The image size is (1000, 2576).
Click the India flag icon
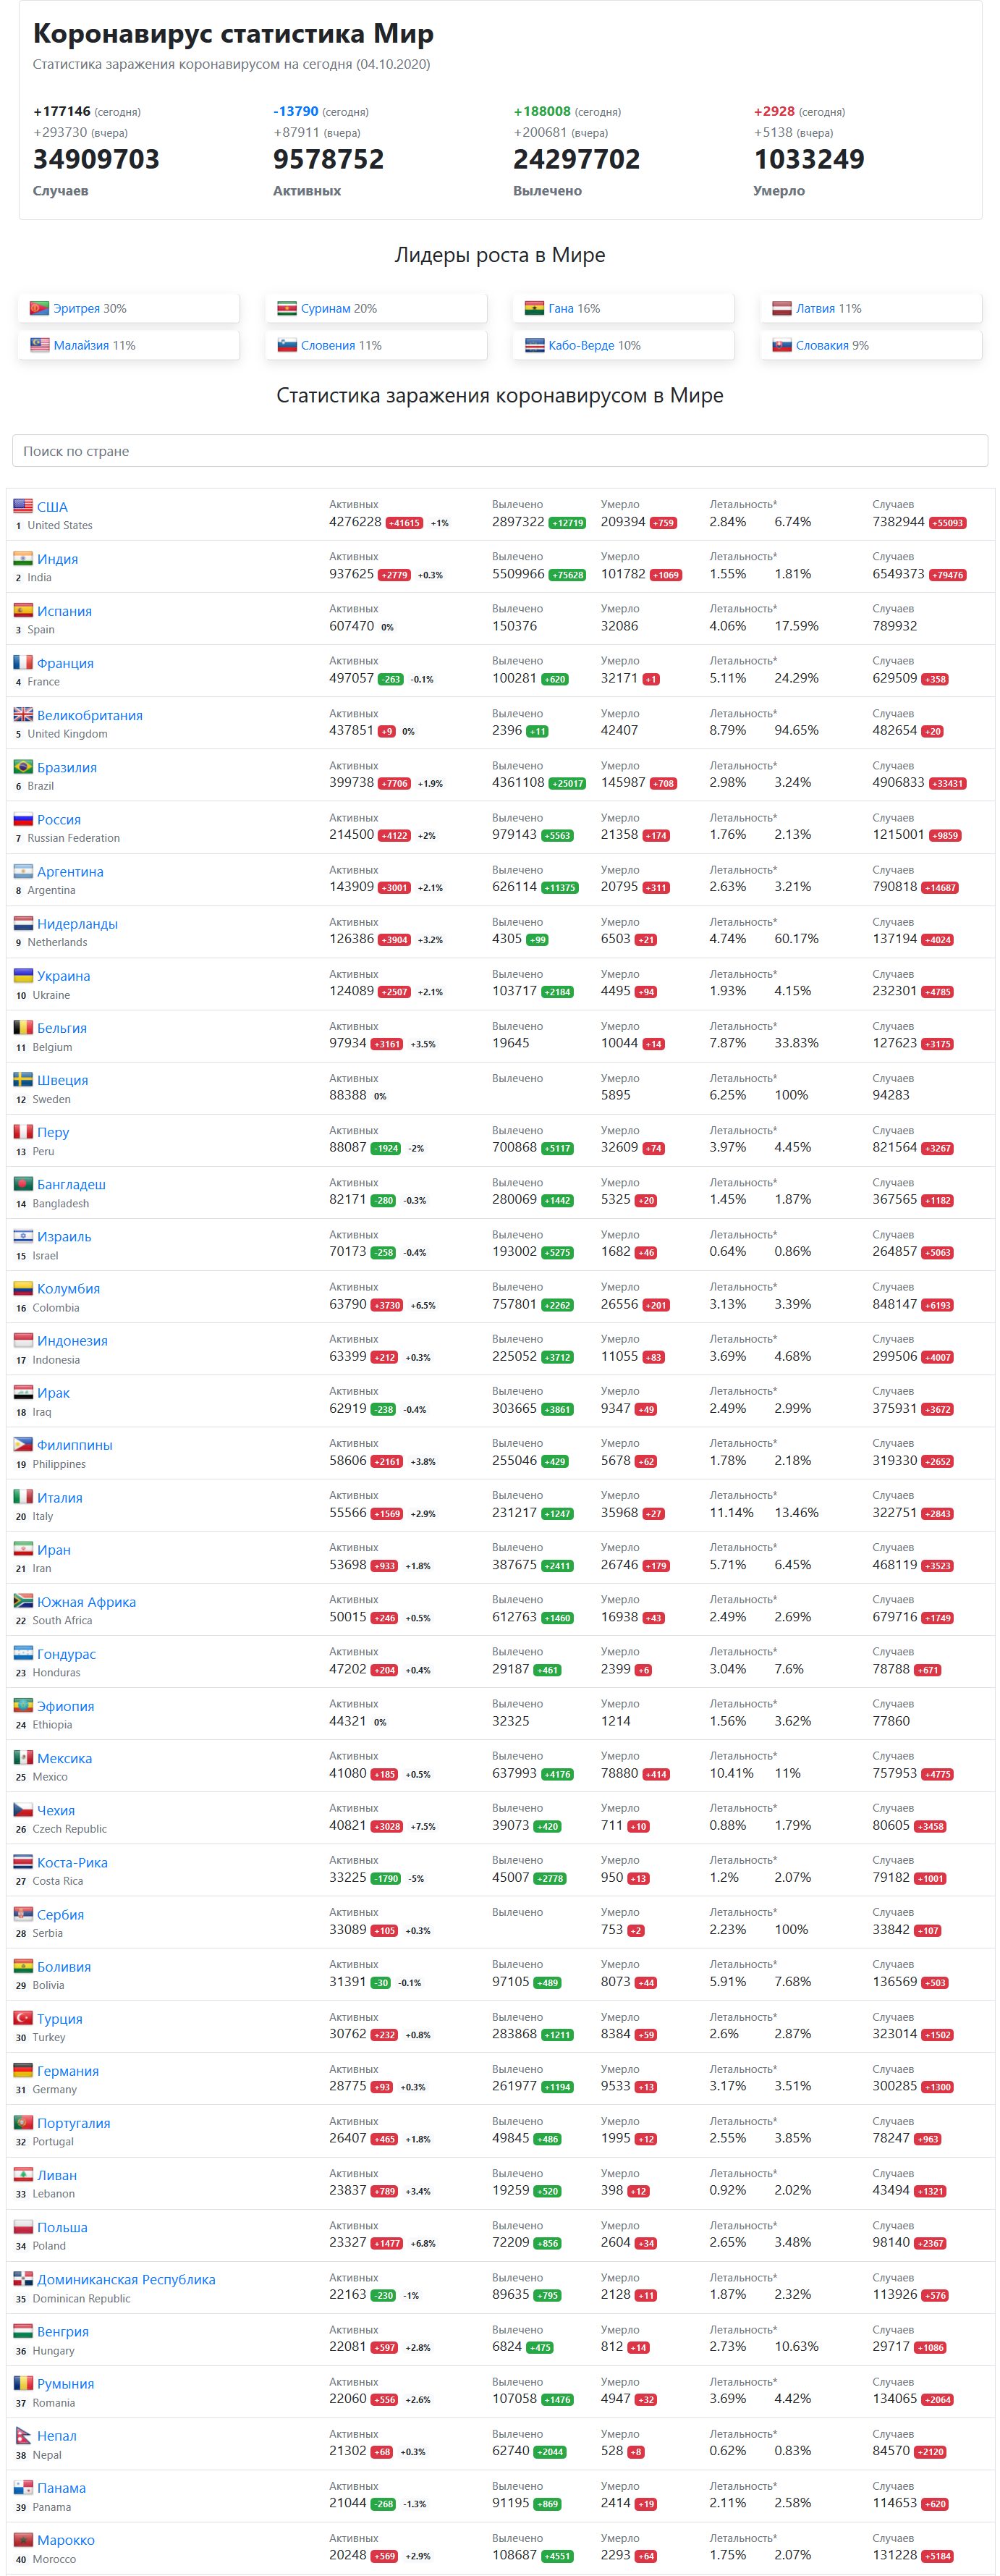22,558
